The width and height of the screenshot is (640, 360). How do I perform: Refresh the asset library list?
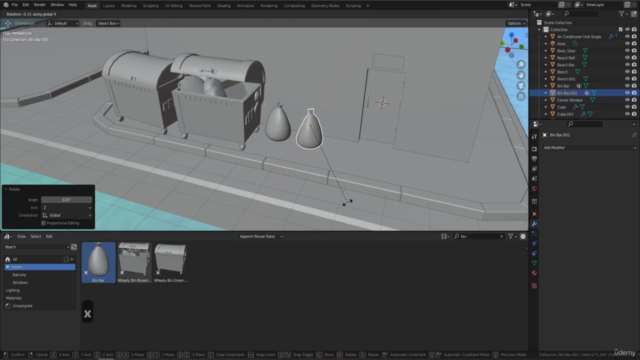(74, 247)
